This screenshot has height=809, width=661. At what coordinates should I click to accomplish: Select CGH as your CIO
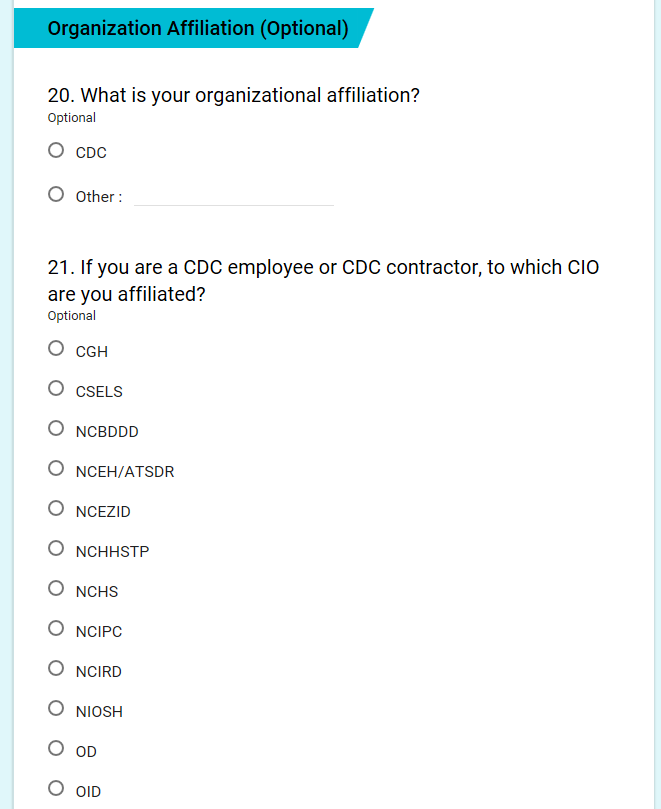(x=56, y=350)
